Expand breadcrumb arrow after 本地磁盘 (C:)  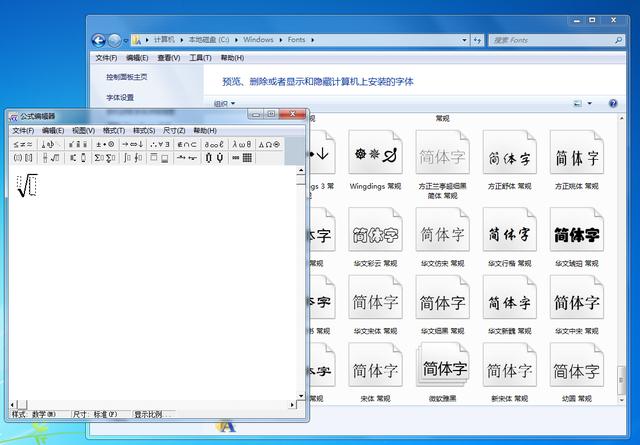[236, 40]
